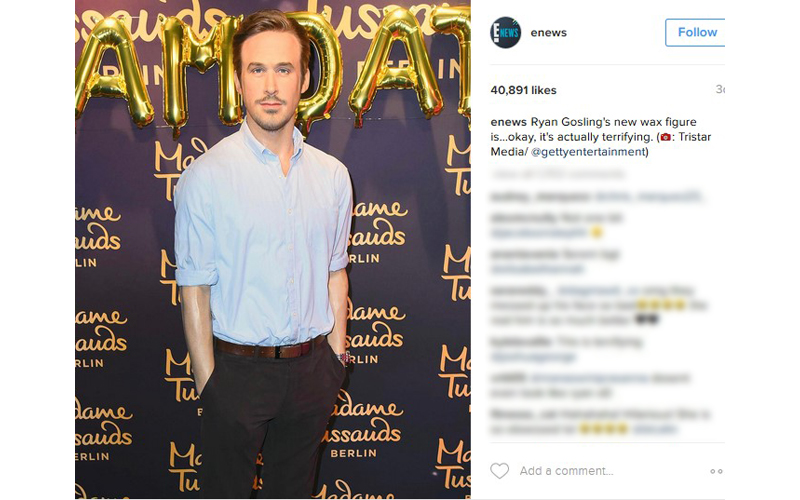Open blue mention after emojis in last comment

[655, 429]
